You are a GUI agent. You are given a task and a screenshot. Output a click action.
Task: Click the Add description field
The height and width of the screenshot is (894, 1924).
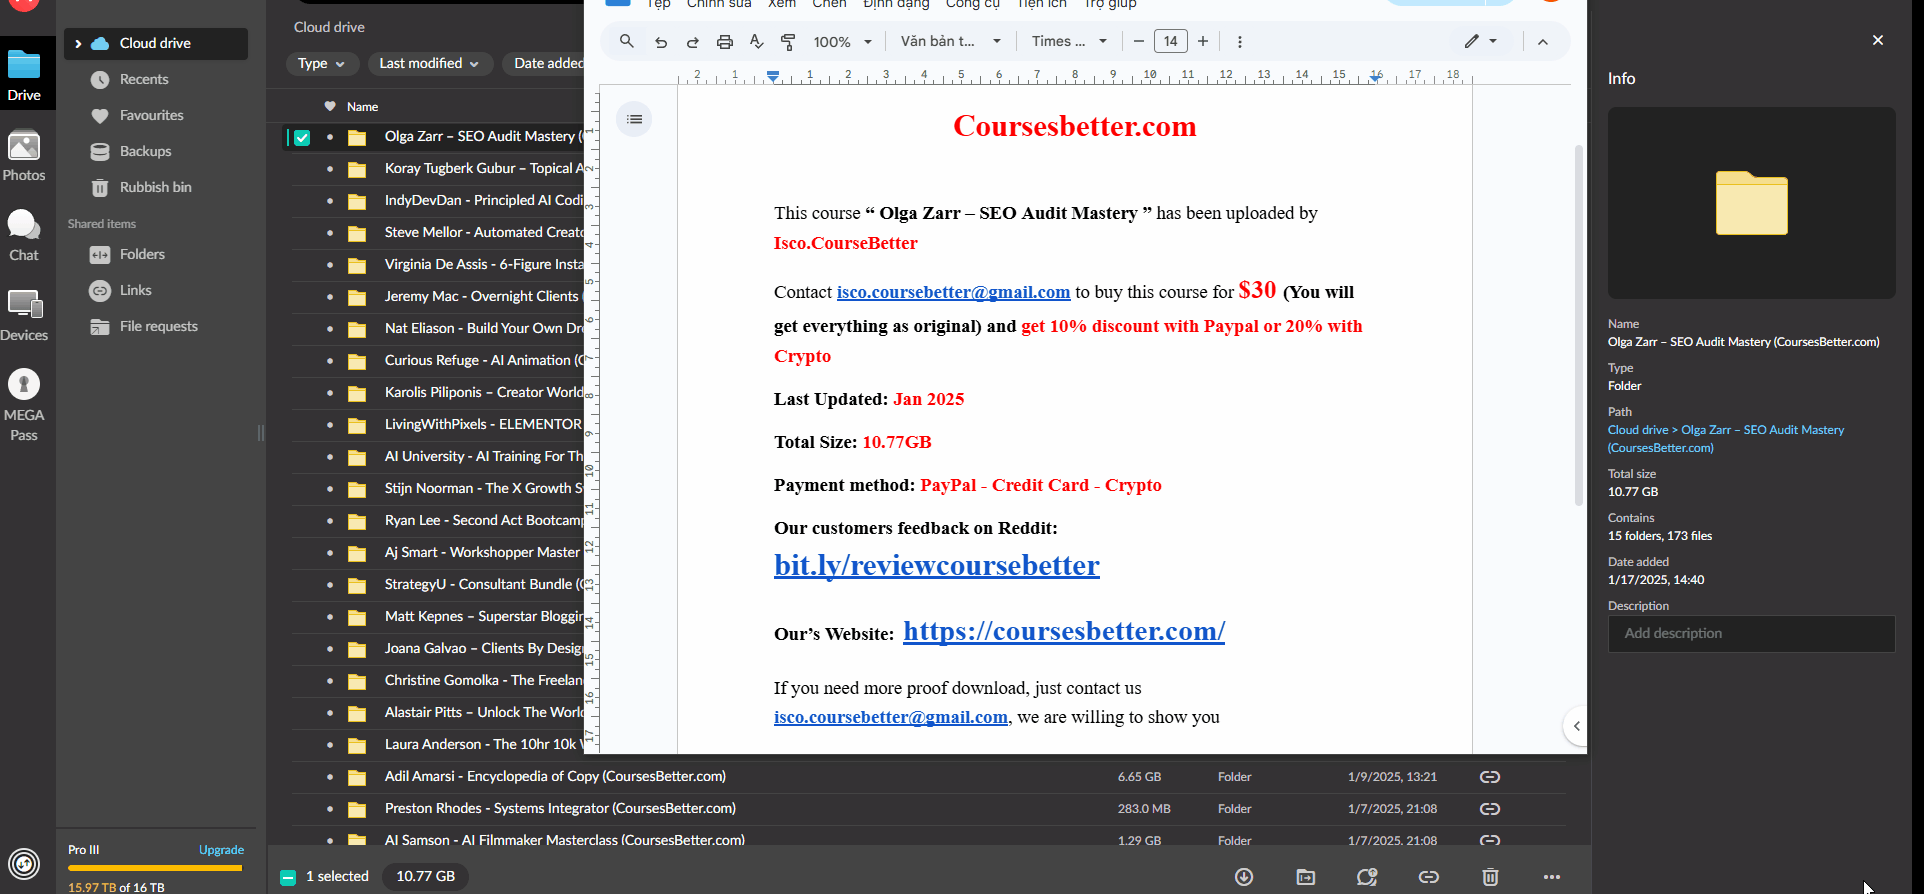[1750, 633]
